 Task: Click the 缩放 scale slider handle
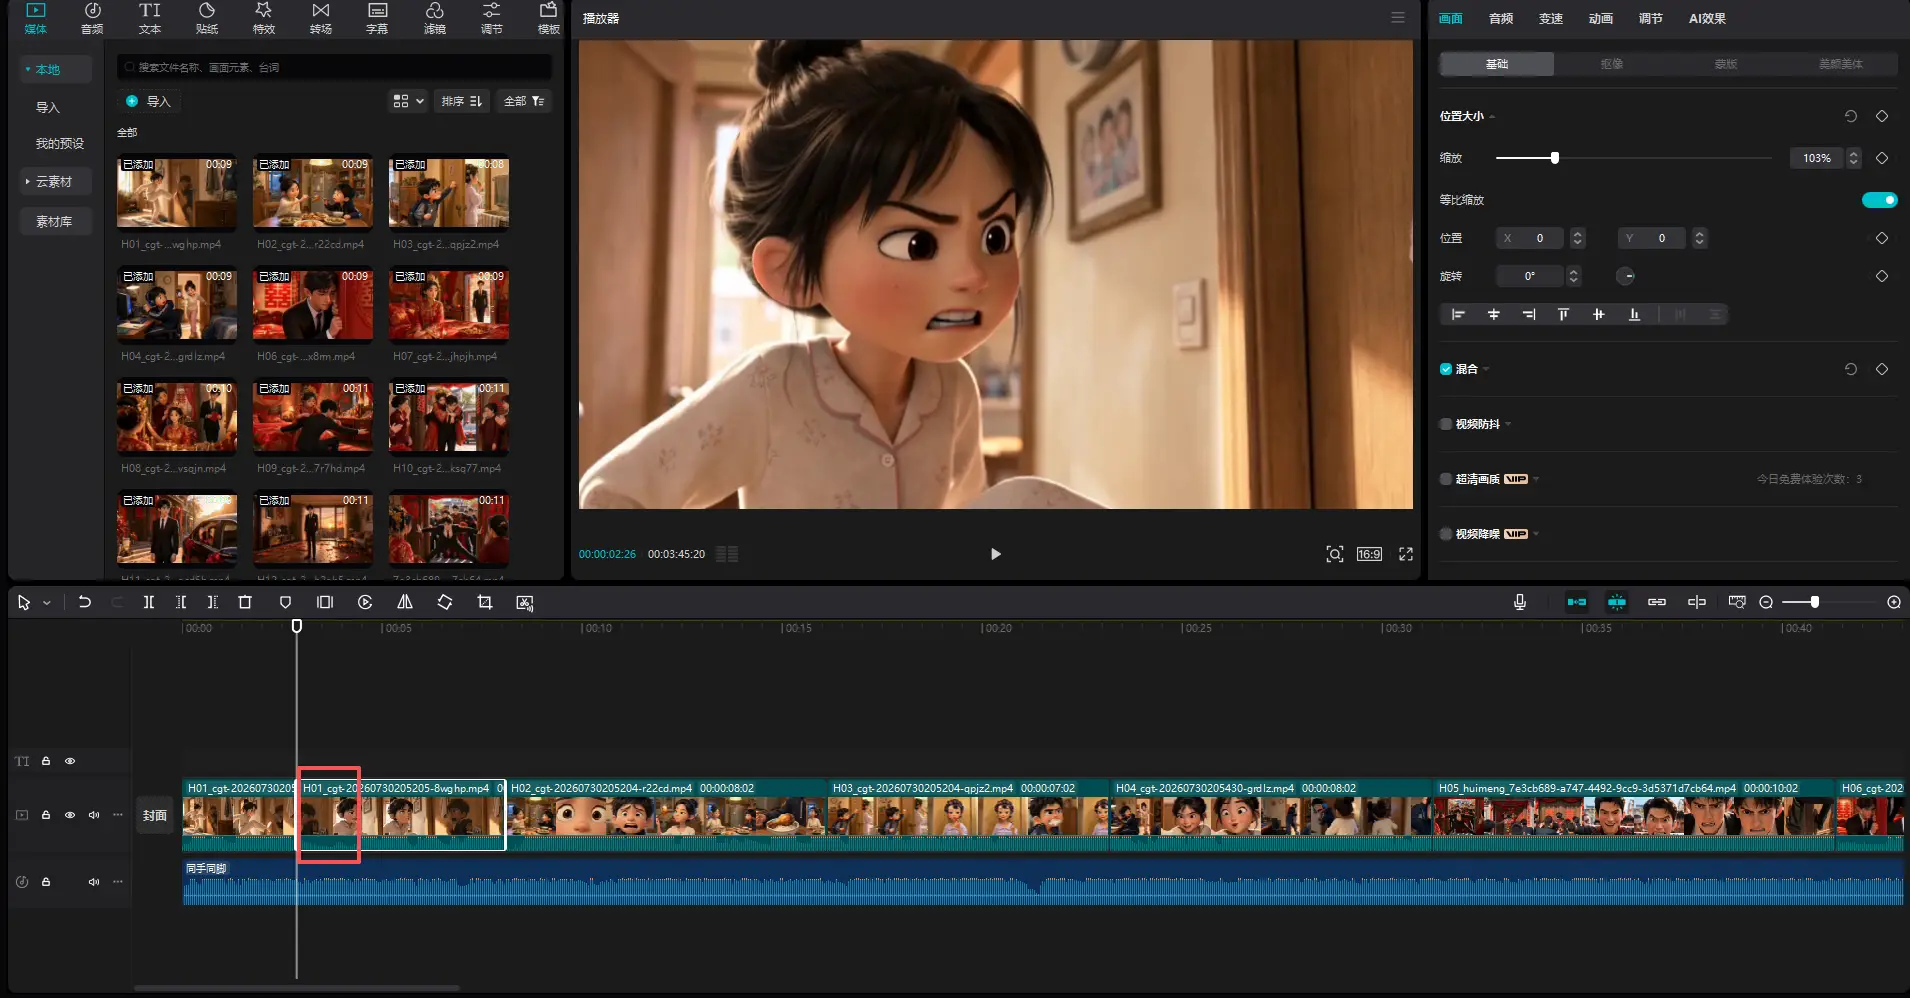tap(1555, 158)
